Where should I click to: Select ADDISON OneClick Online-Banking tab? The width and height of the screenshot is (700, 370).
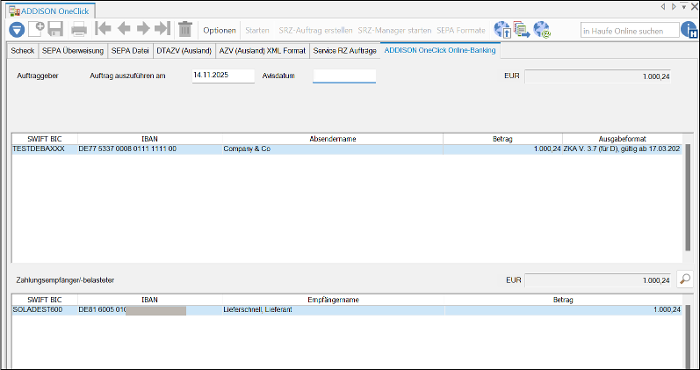tap(440, 50)
